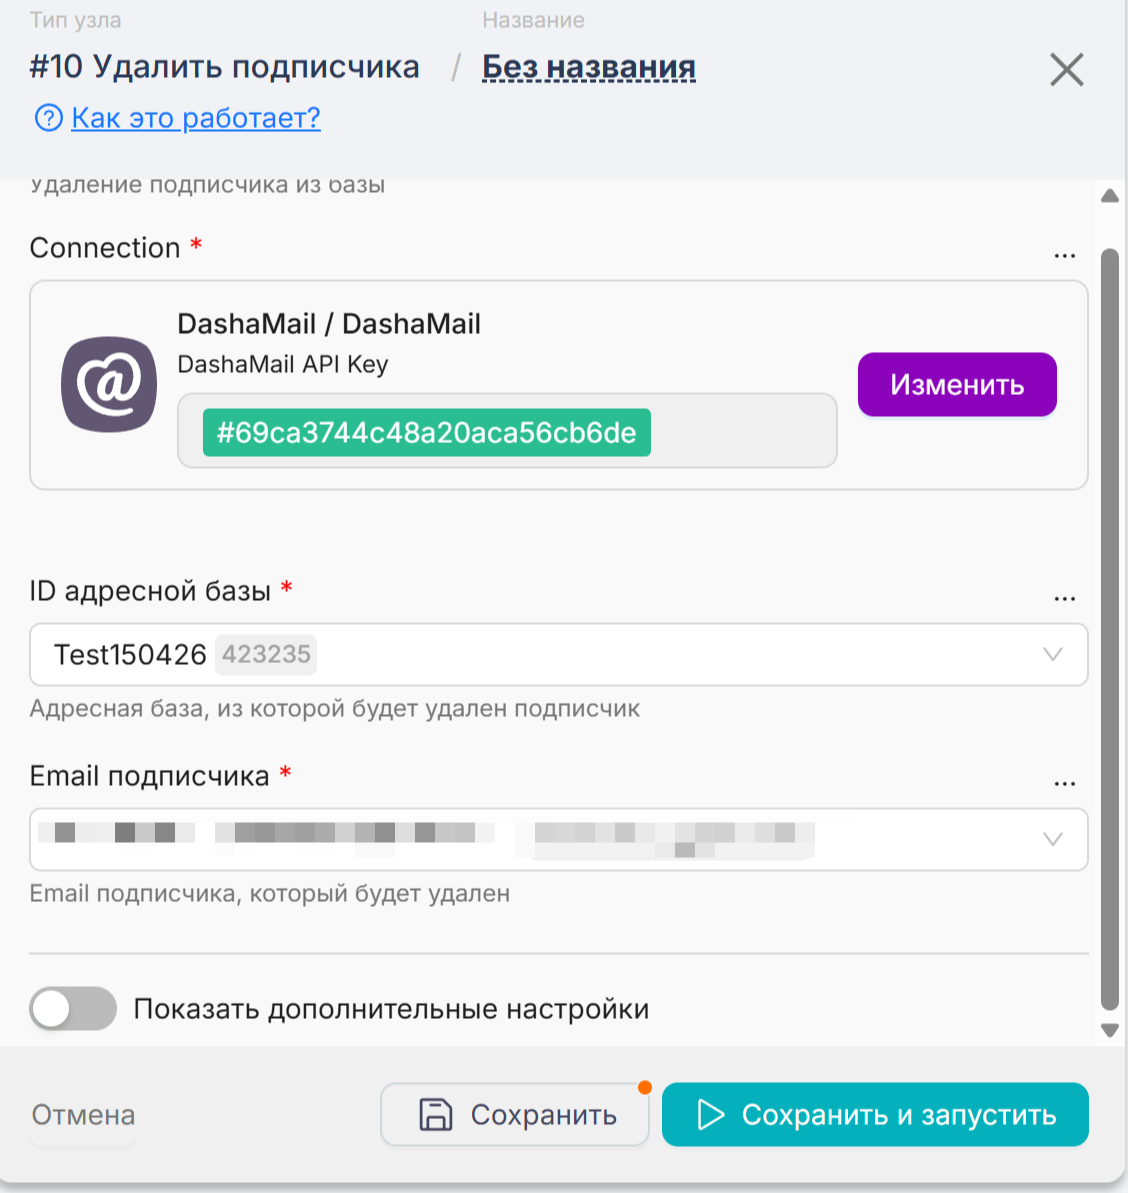Expand the ID адресной базы dropdown arrow
The image size is (1128, 1193).
point(1052,655)
